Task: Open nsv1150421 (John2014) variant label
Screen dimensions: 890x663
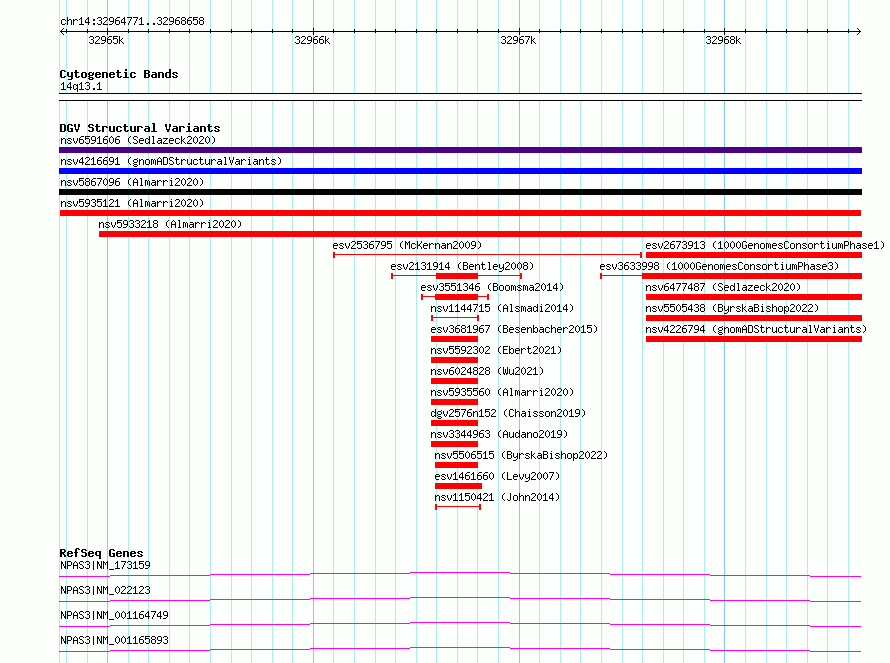Action: pyautogui.click(x=497, y=497)
